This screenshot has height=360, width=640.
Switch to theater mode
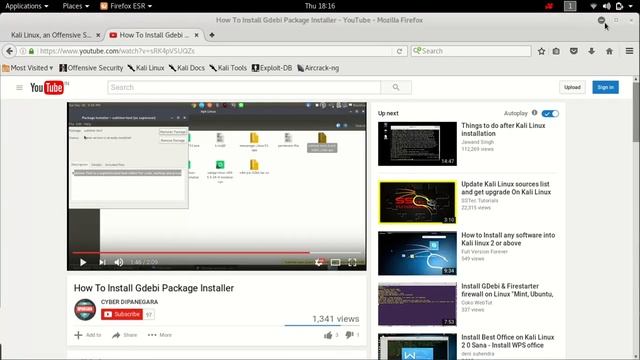336,262
